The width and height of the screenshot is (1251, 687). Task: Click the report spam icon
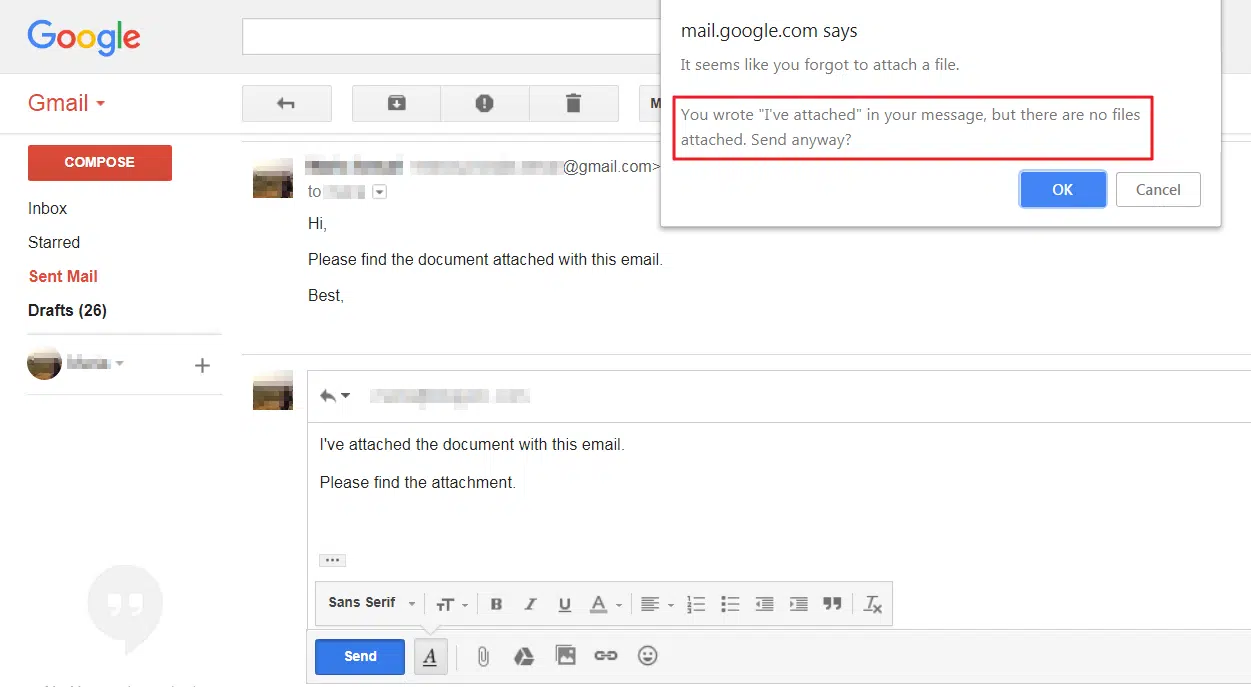coord(484,103)
